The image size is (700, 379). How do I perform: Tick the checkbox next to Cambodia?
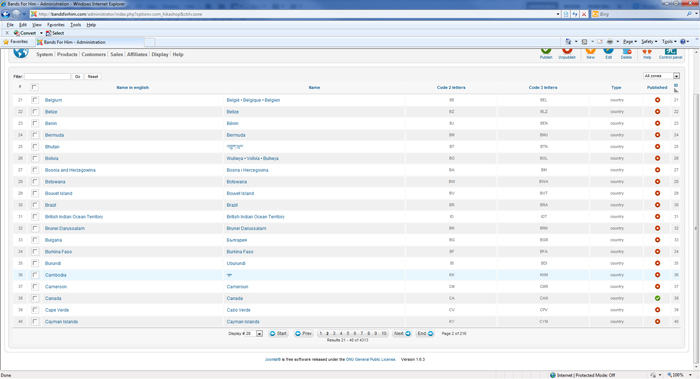(35, 275)
